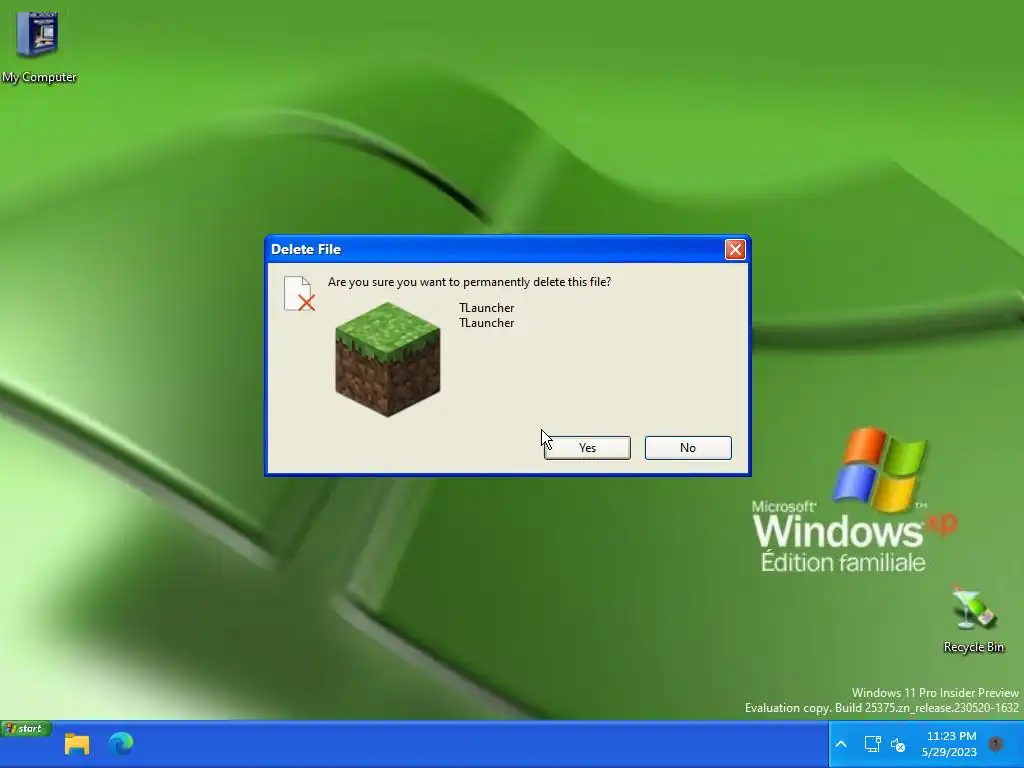Click the muted volume tray icon
The height and width of the screenshot is (768, 1024).
click(899, 744)
